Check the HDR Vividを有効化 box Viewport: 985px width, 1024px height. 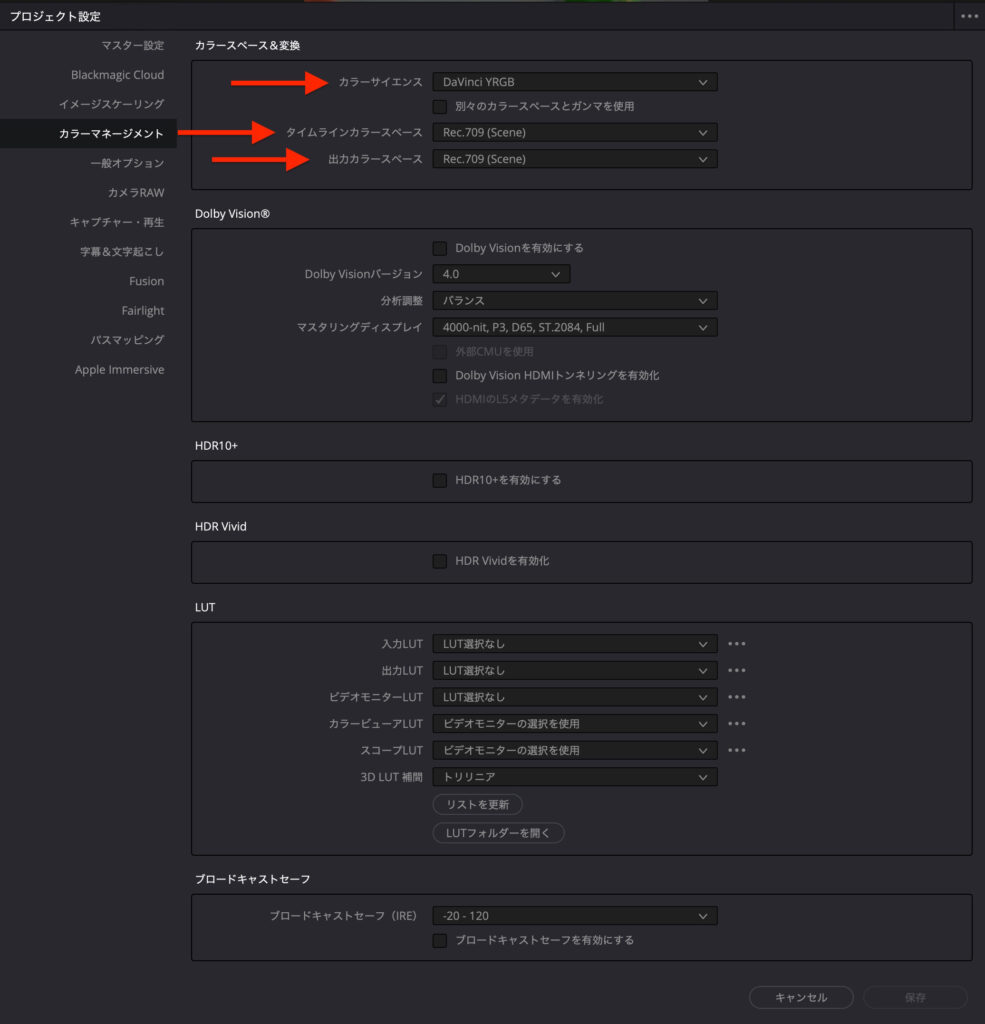tap(440, 561)
